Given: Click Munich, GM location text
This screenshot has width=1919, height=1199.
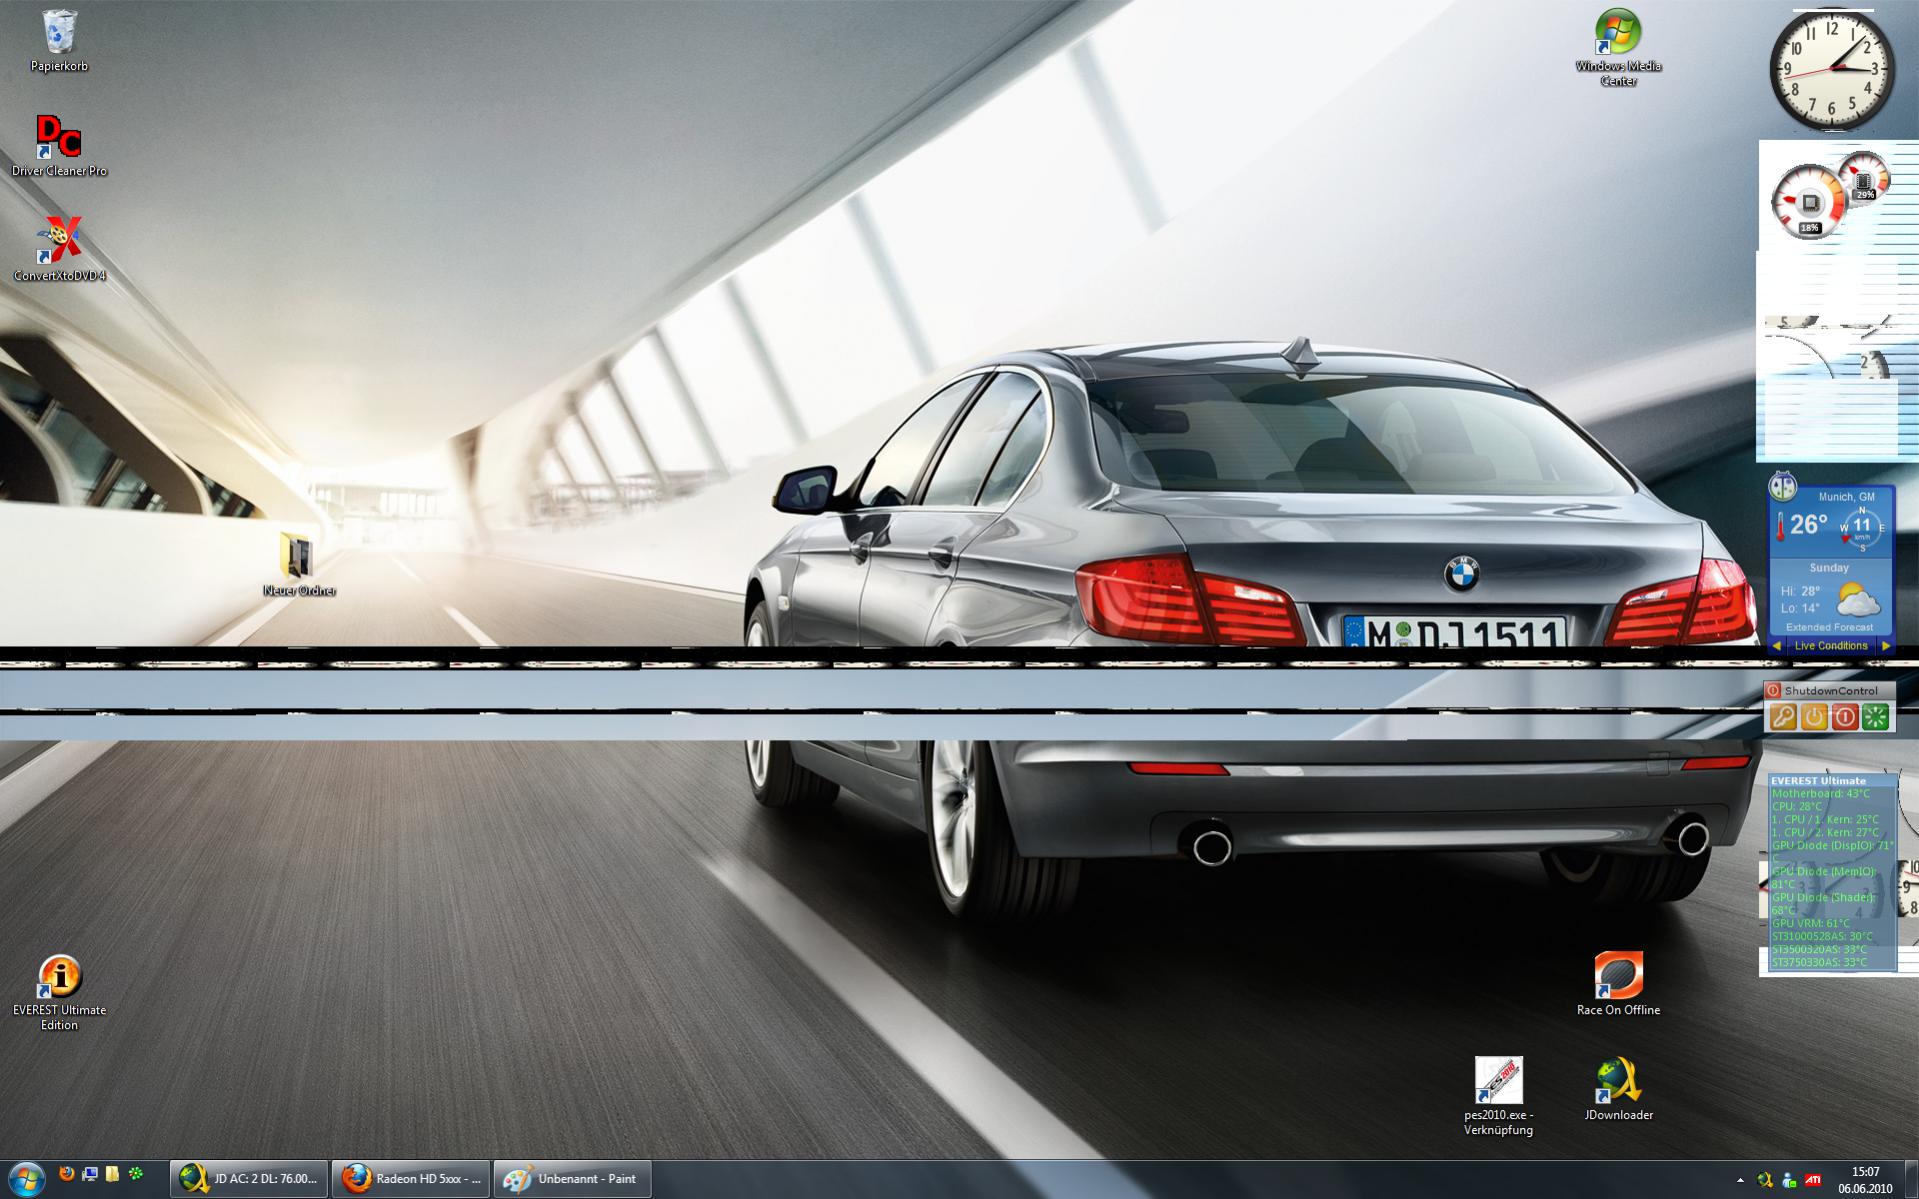Looking at the screenshot, I should [x=1846, y=497].
